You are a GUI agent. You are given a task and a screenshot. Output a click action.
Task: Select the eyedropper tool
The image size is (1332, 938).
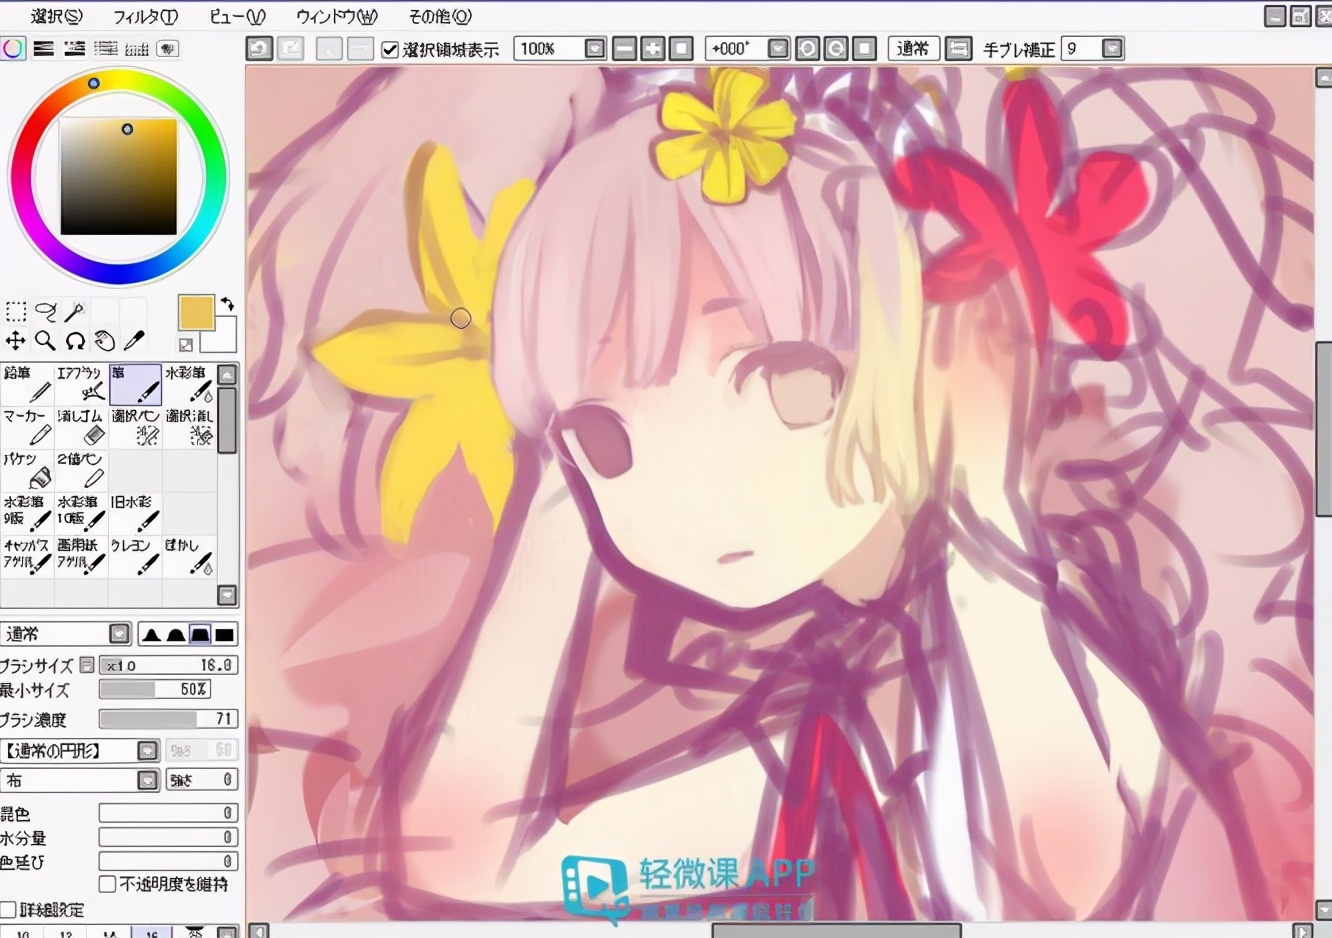pos(133,340)
